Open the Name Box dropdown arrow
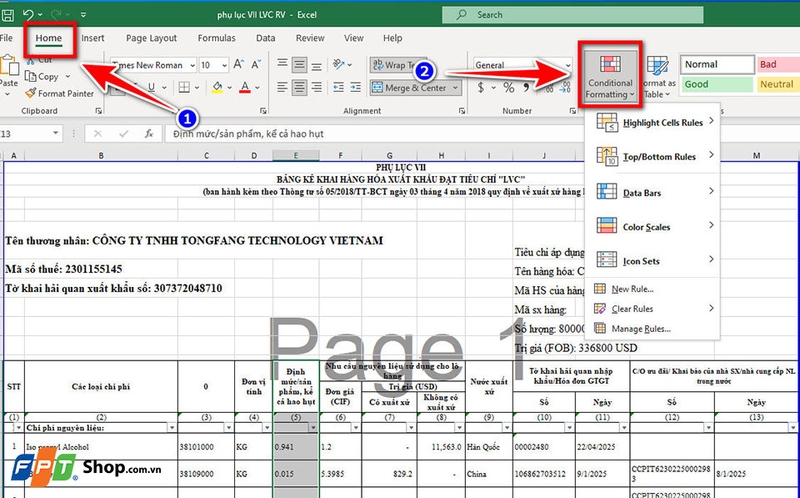Screen dimensions: 800x498 (55, 134)
